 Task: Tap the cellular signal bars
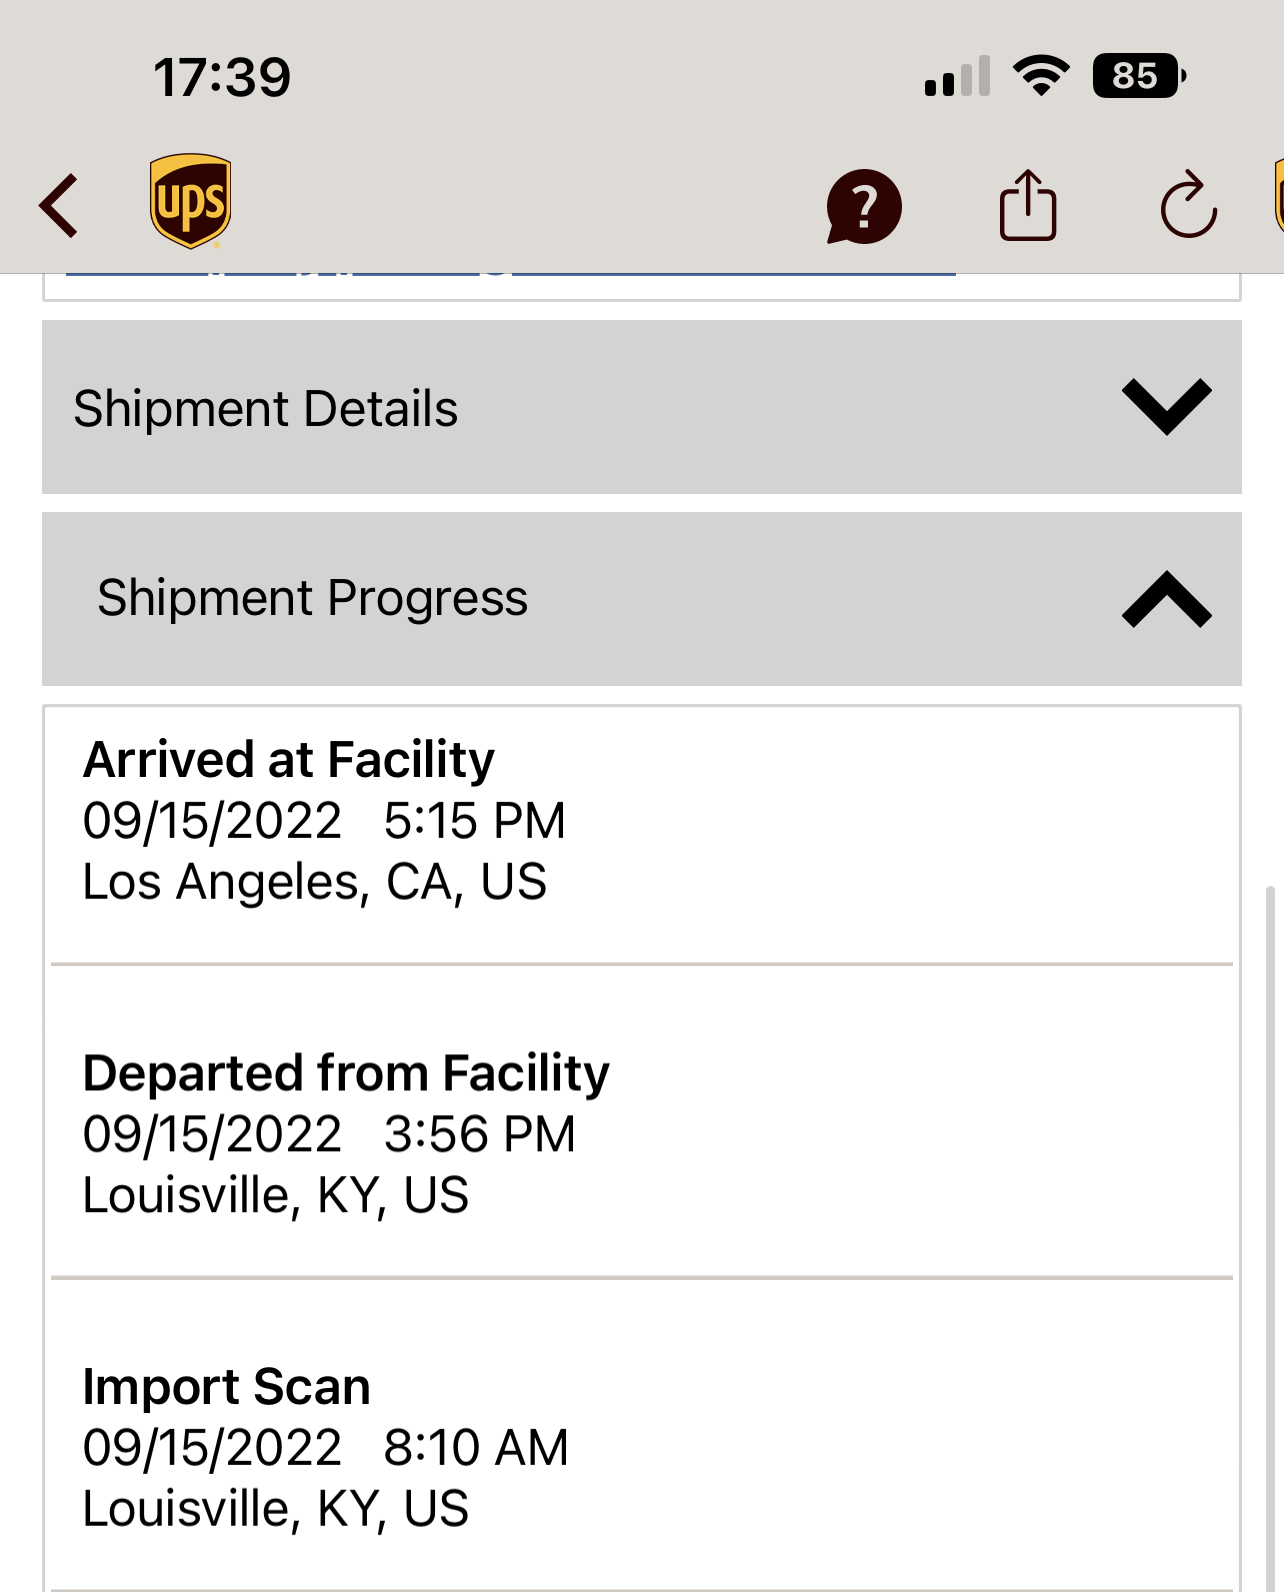(x=957, y=77)
